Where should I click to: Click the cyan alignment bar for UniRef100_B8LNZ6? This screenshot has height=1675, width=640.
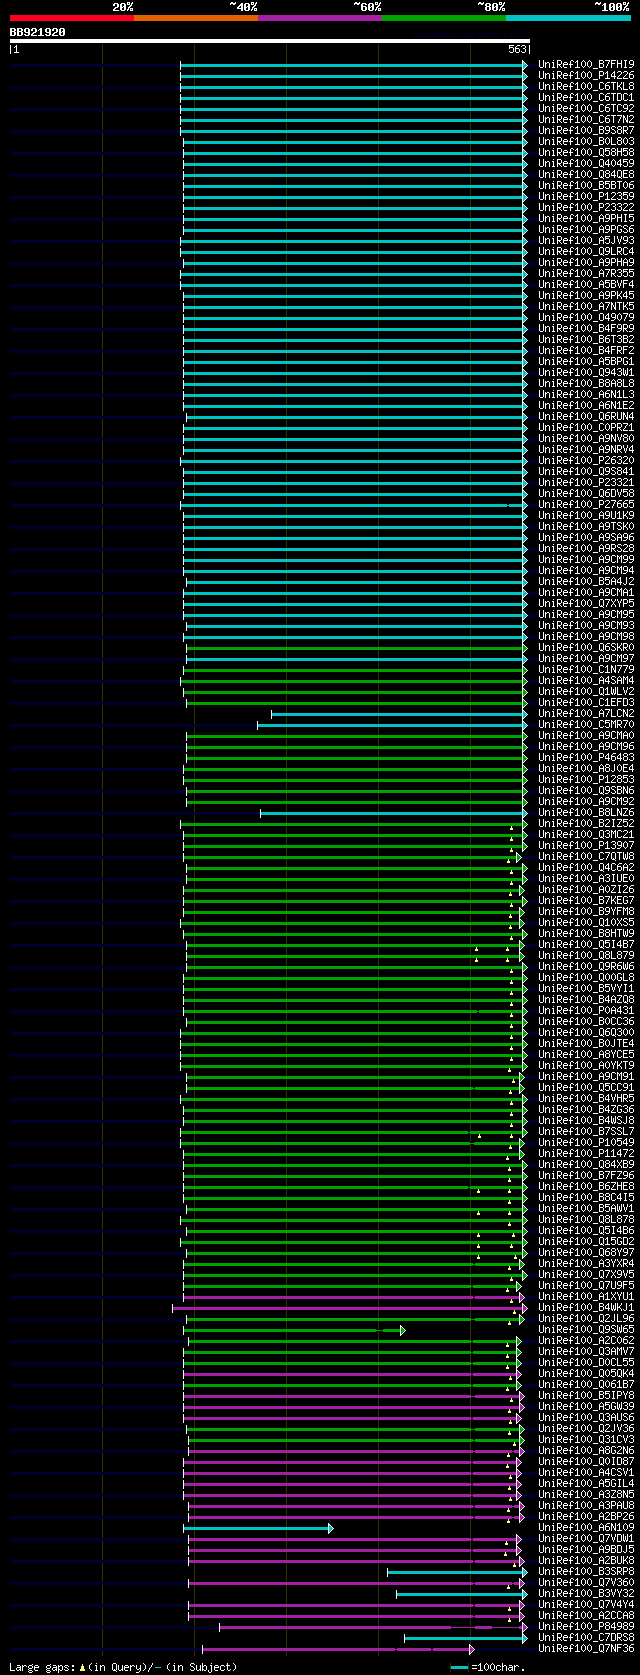(392, 813)
